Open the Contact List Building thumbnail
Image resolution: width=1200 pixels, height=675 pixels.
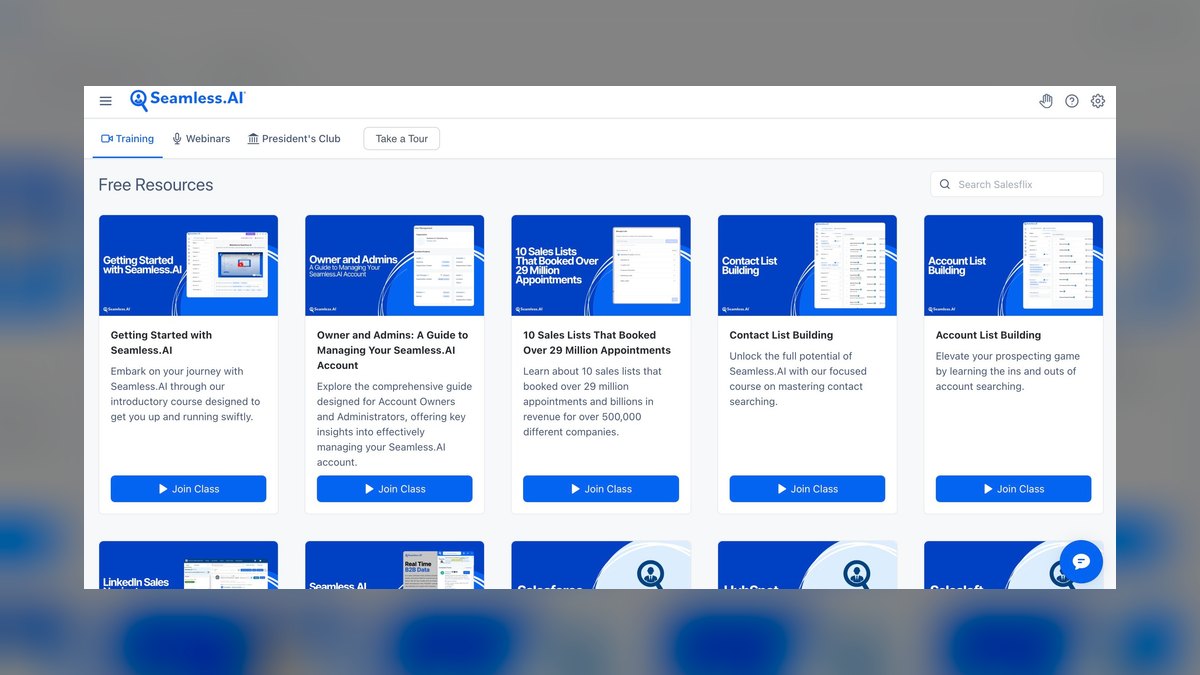(807, 265)
